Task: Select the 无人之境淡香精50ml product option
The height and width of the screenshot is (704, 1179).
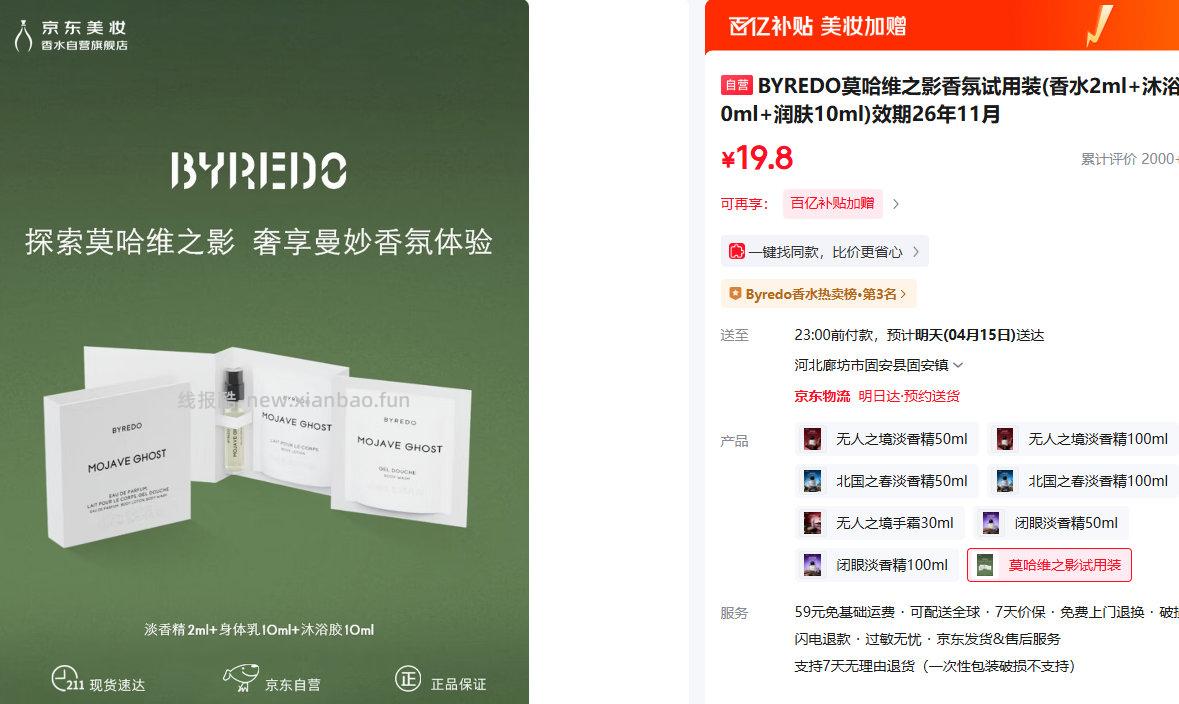Action: (x=886, y=438)
